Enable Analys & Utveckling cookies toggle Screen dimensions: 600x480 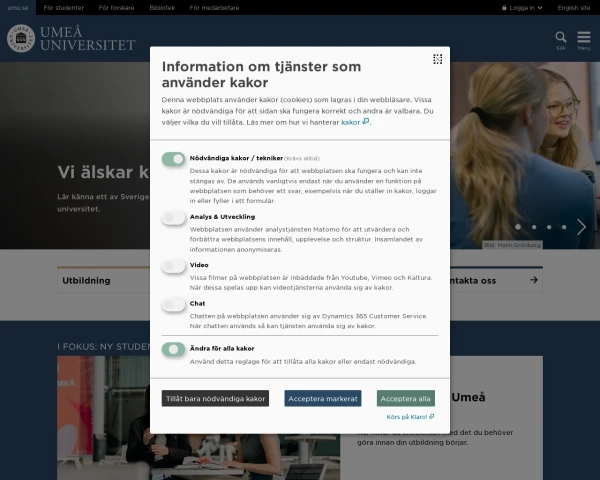174,217
